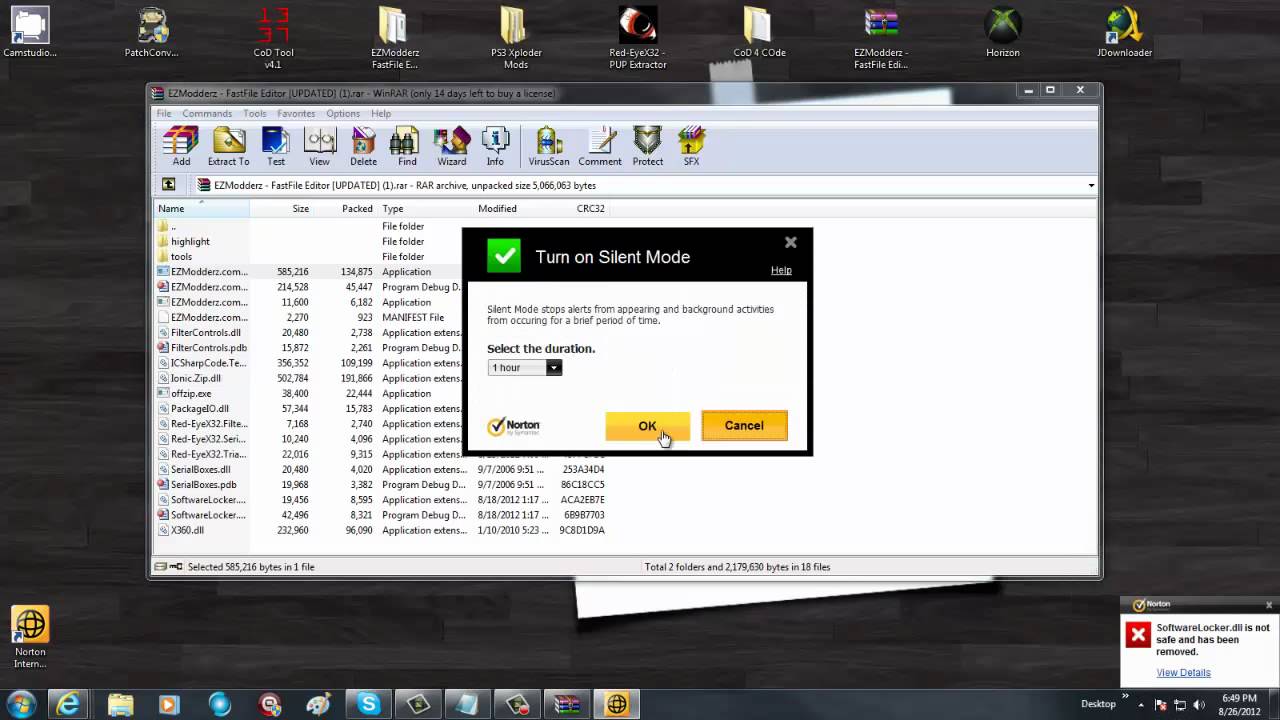Click View Details in Norton notification
Viewport: 1280px width, 720px height.
point(1183,672)
